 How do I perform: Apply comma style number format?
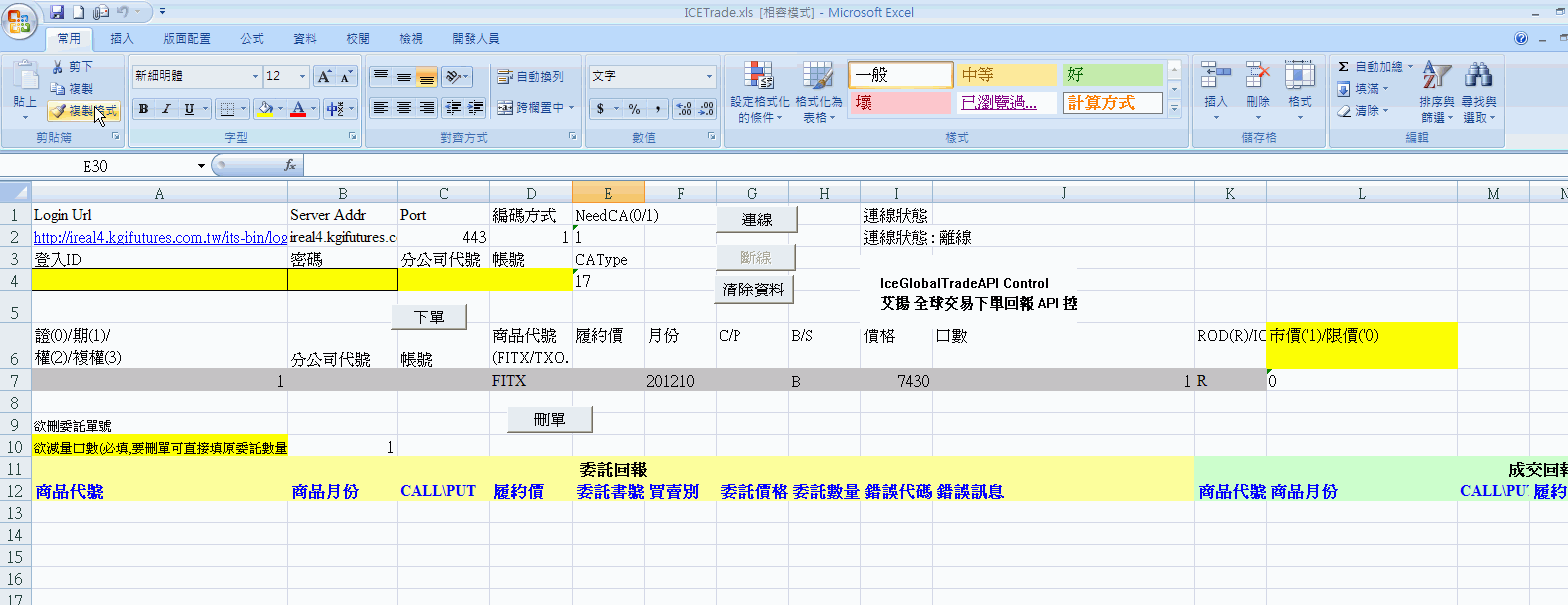[x=657, y=108]
